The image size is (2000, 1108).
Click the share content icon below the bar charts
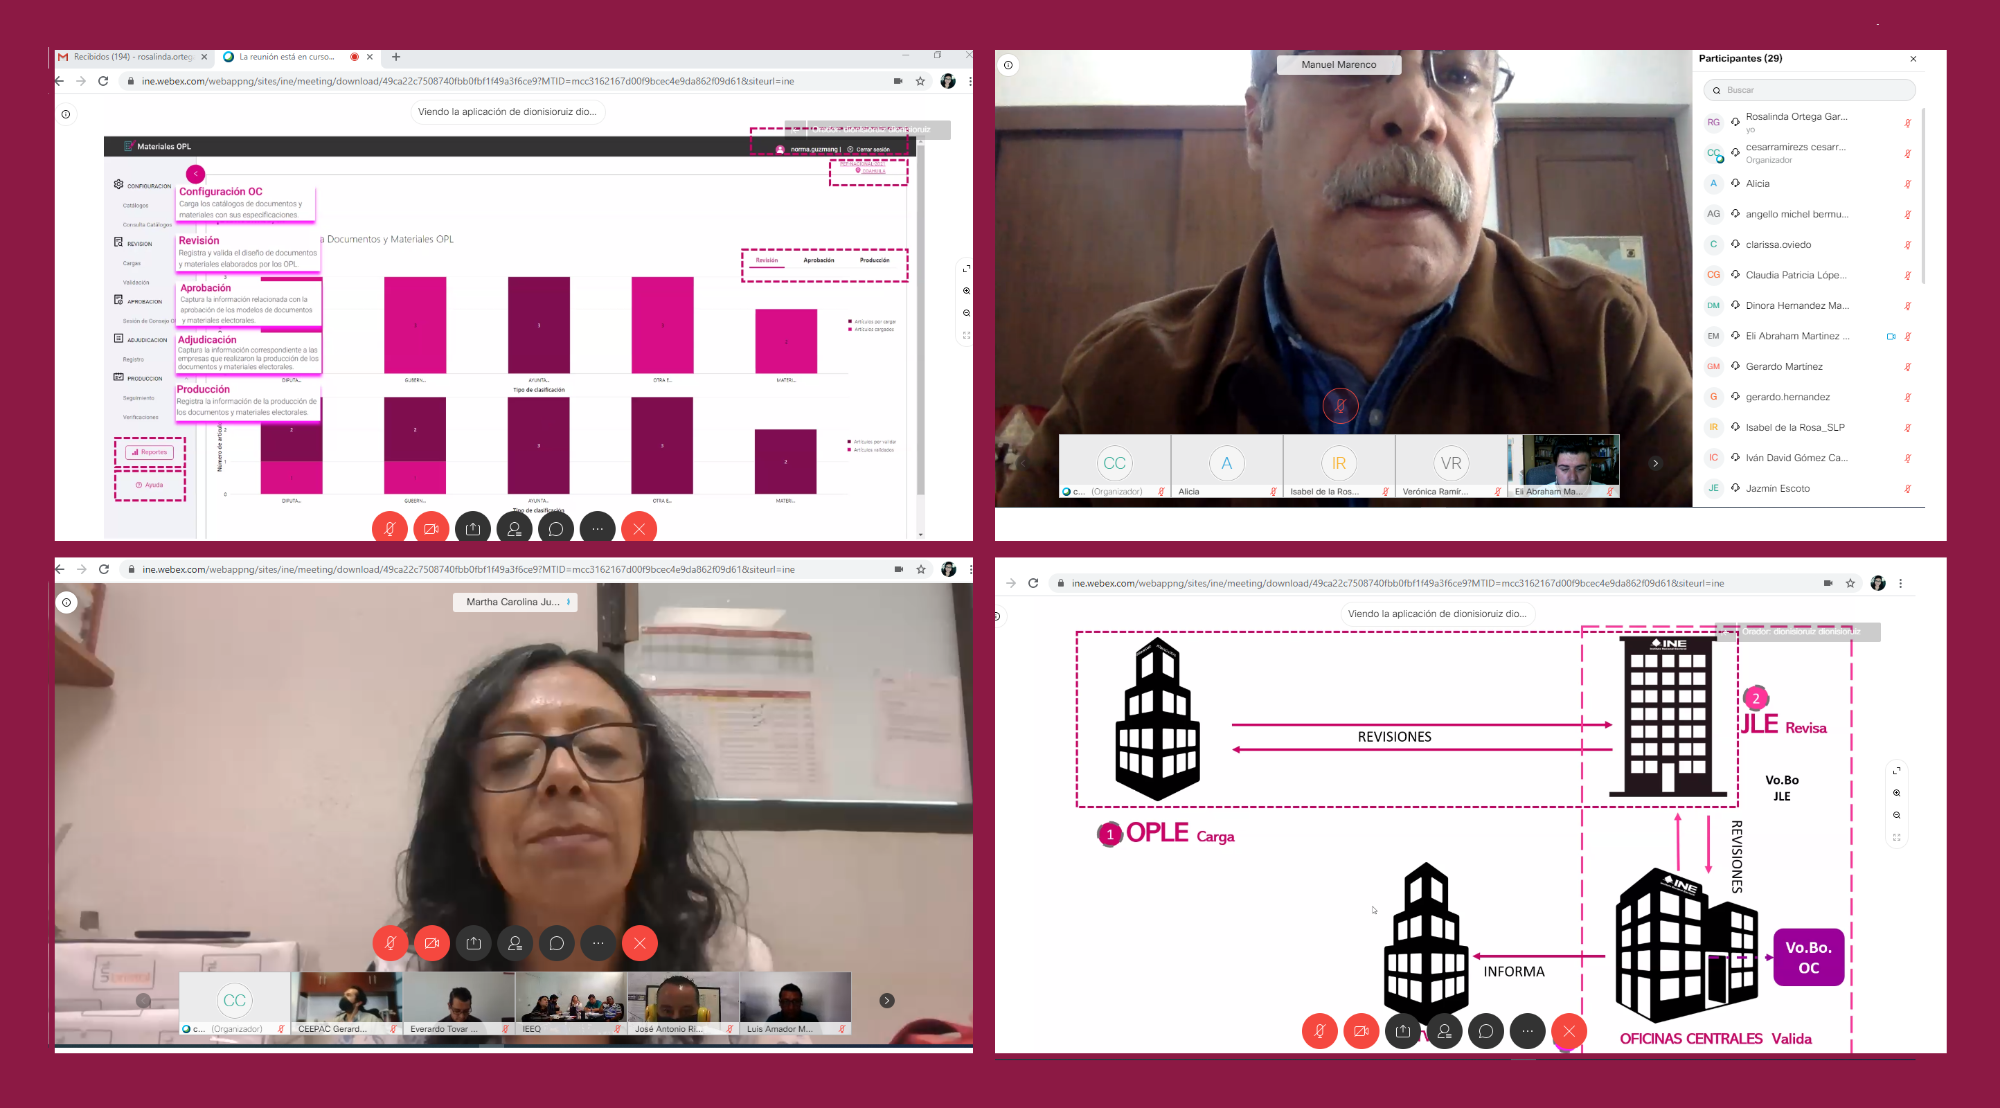pos(473,528)
